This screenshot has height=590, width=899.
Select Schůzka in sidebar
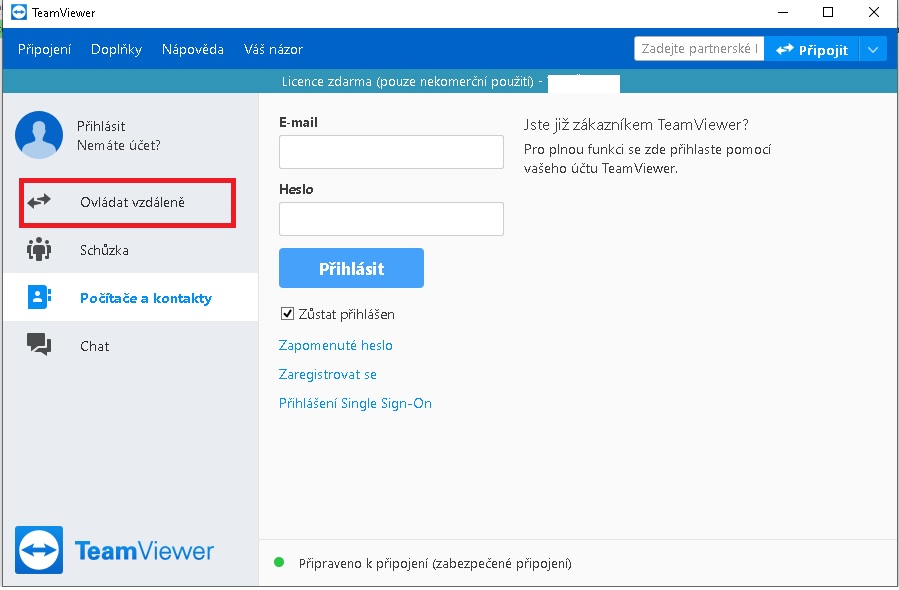(131, 250)
